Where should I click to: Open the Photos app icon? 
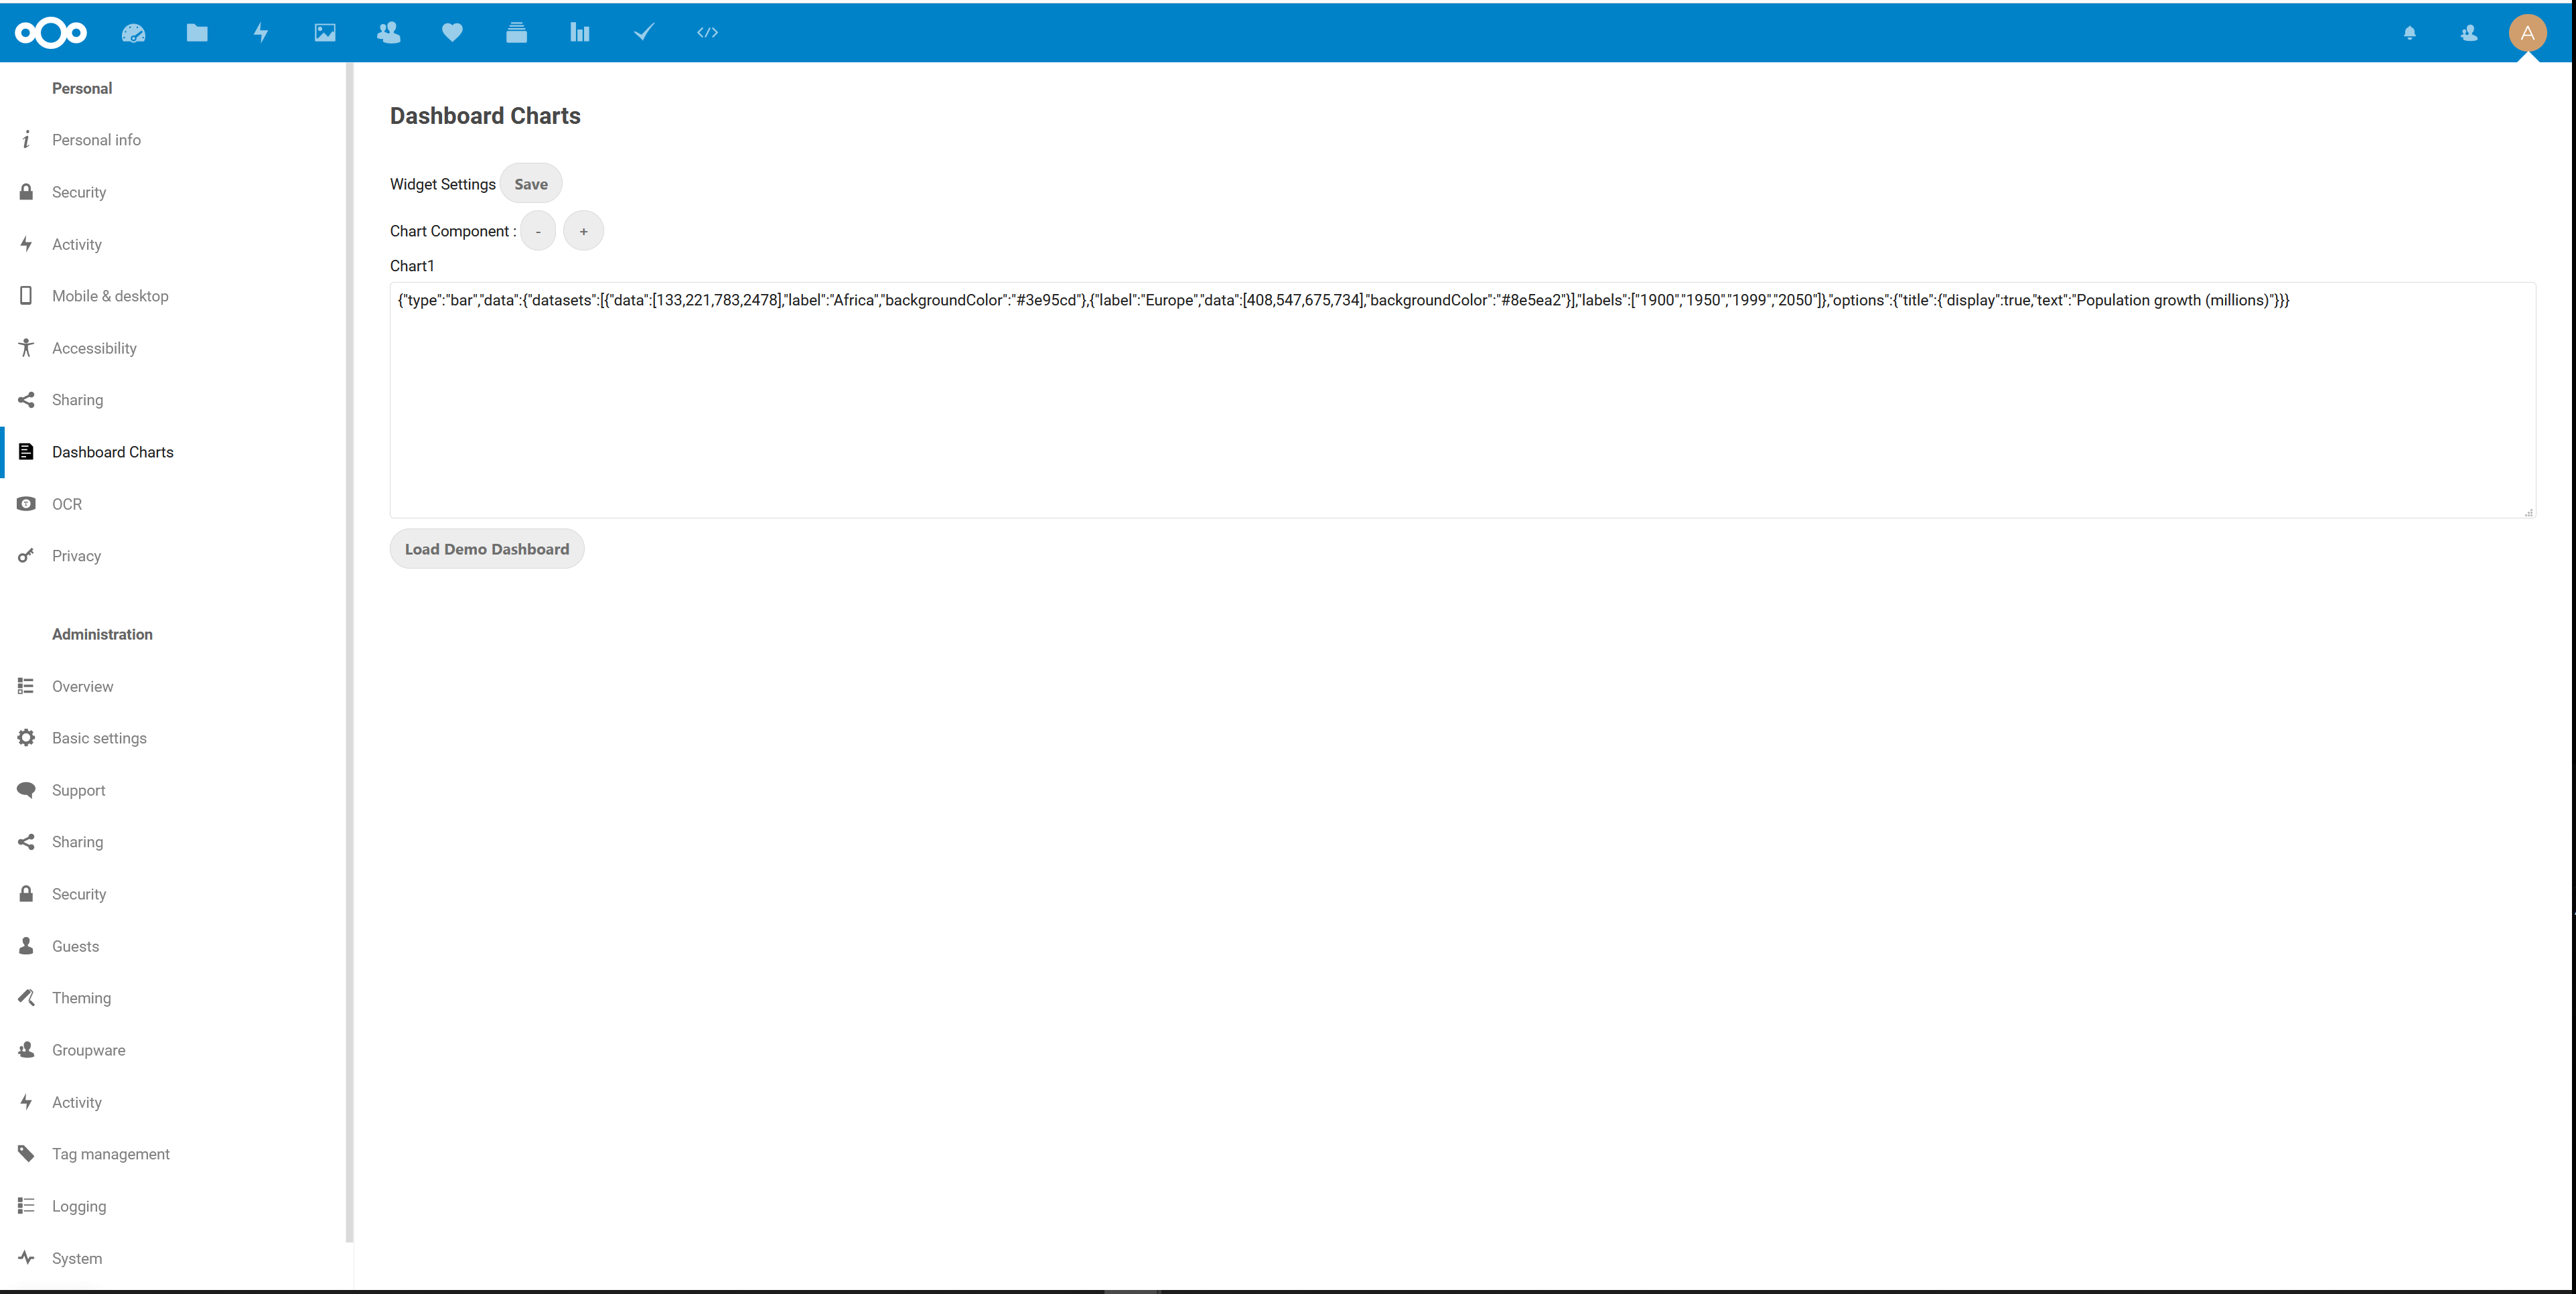325,33
